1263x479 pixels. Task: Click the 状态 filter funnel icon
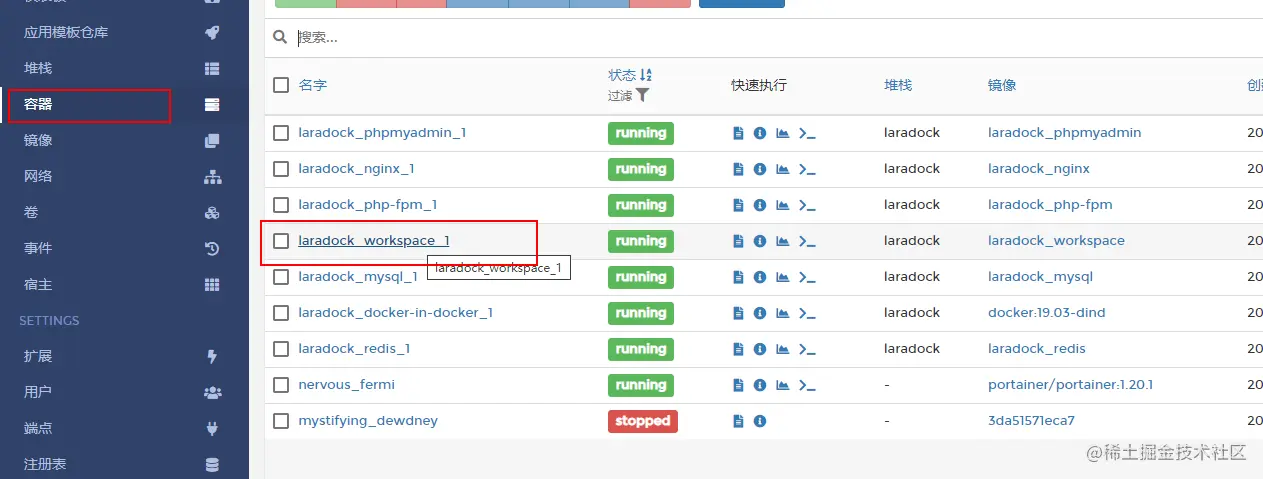642,95
